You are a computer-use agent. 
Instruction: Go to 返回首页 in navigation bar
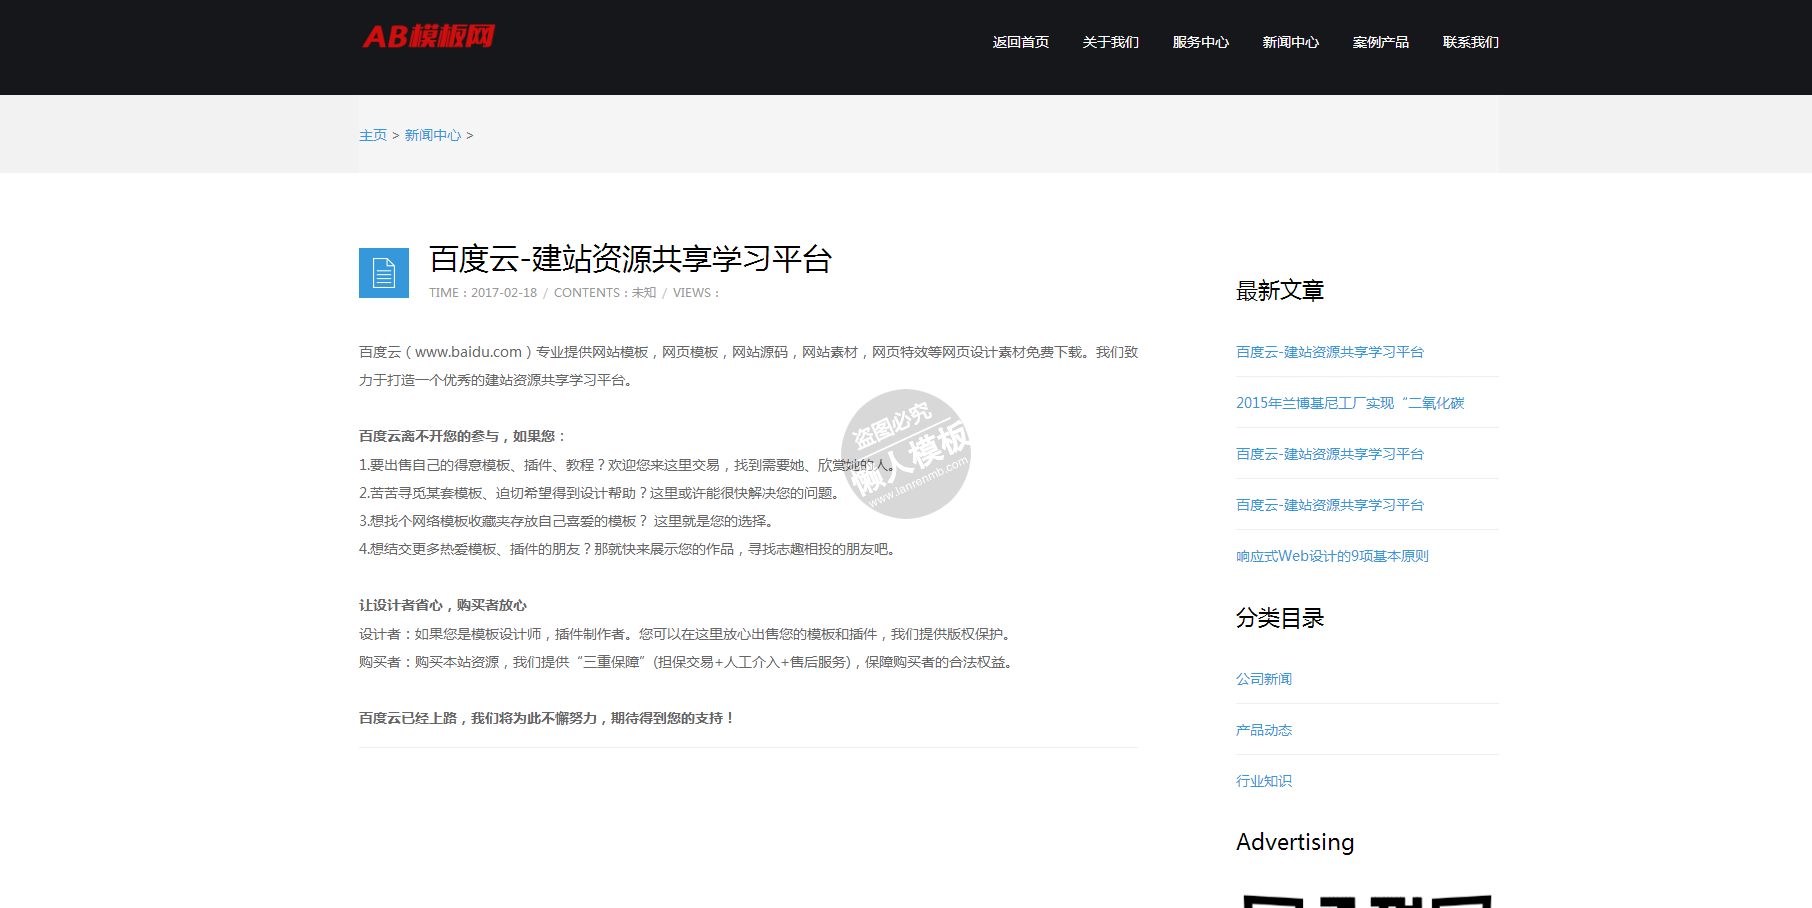click(1020, 42)
